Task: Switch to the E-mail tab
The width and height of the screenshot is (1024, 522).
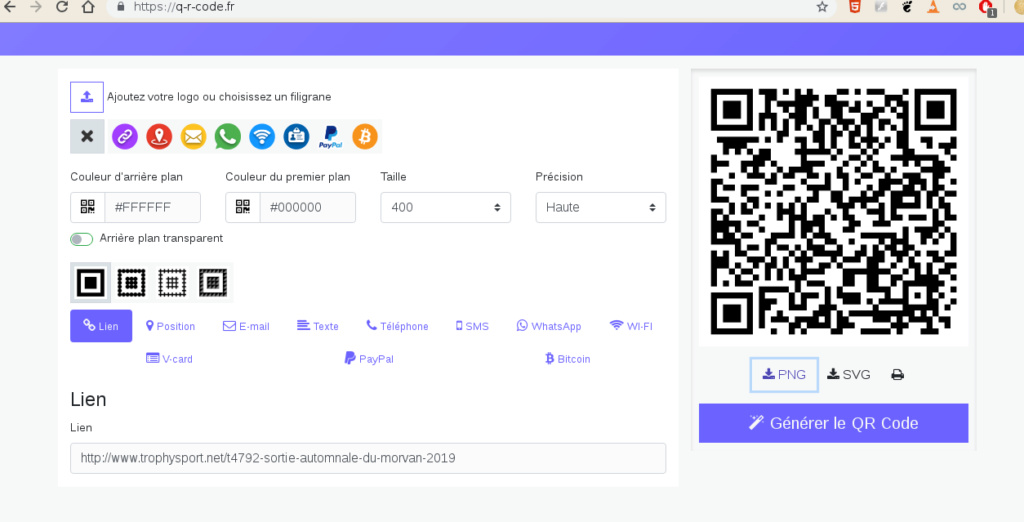Action: pos(246,326)
